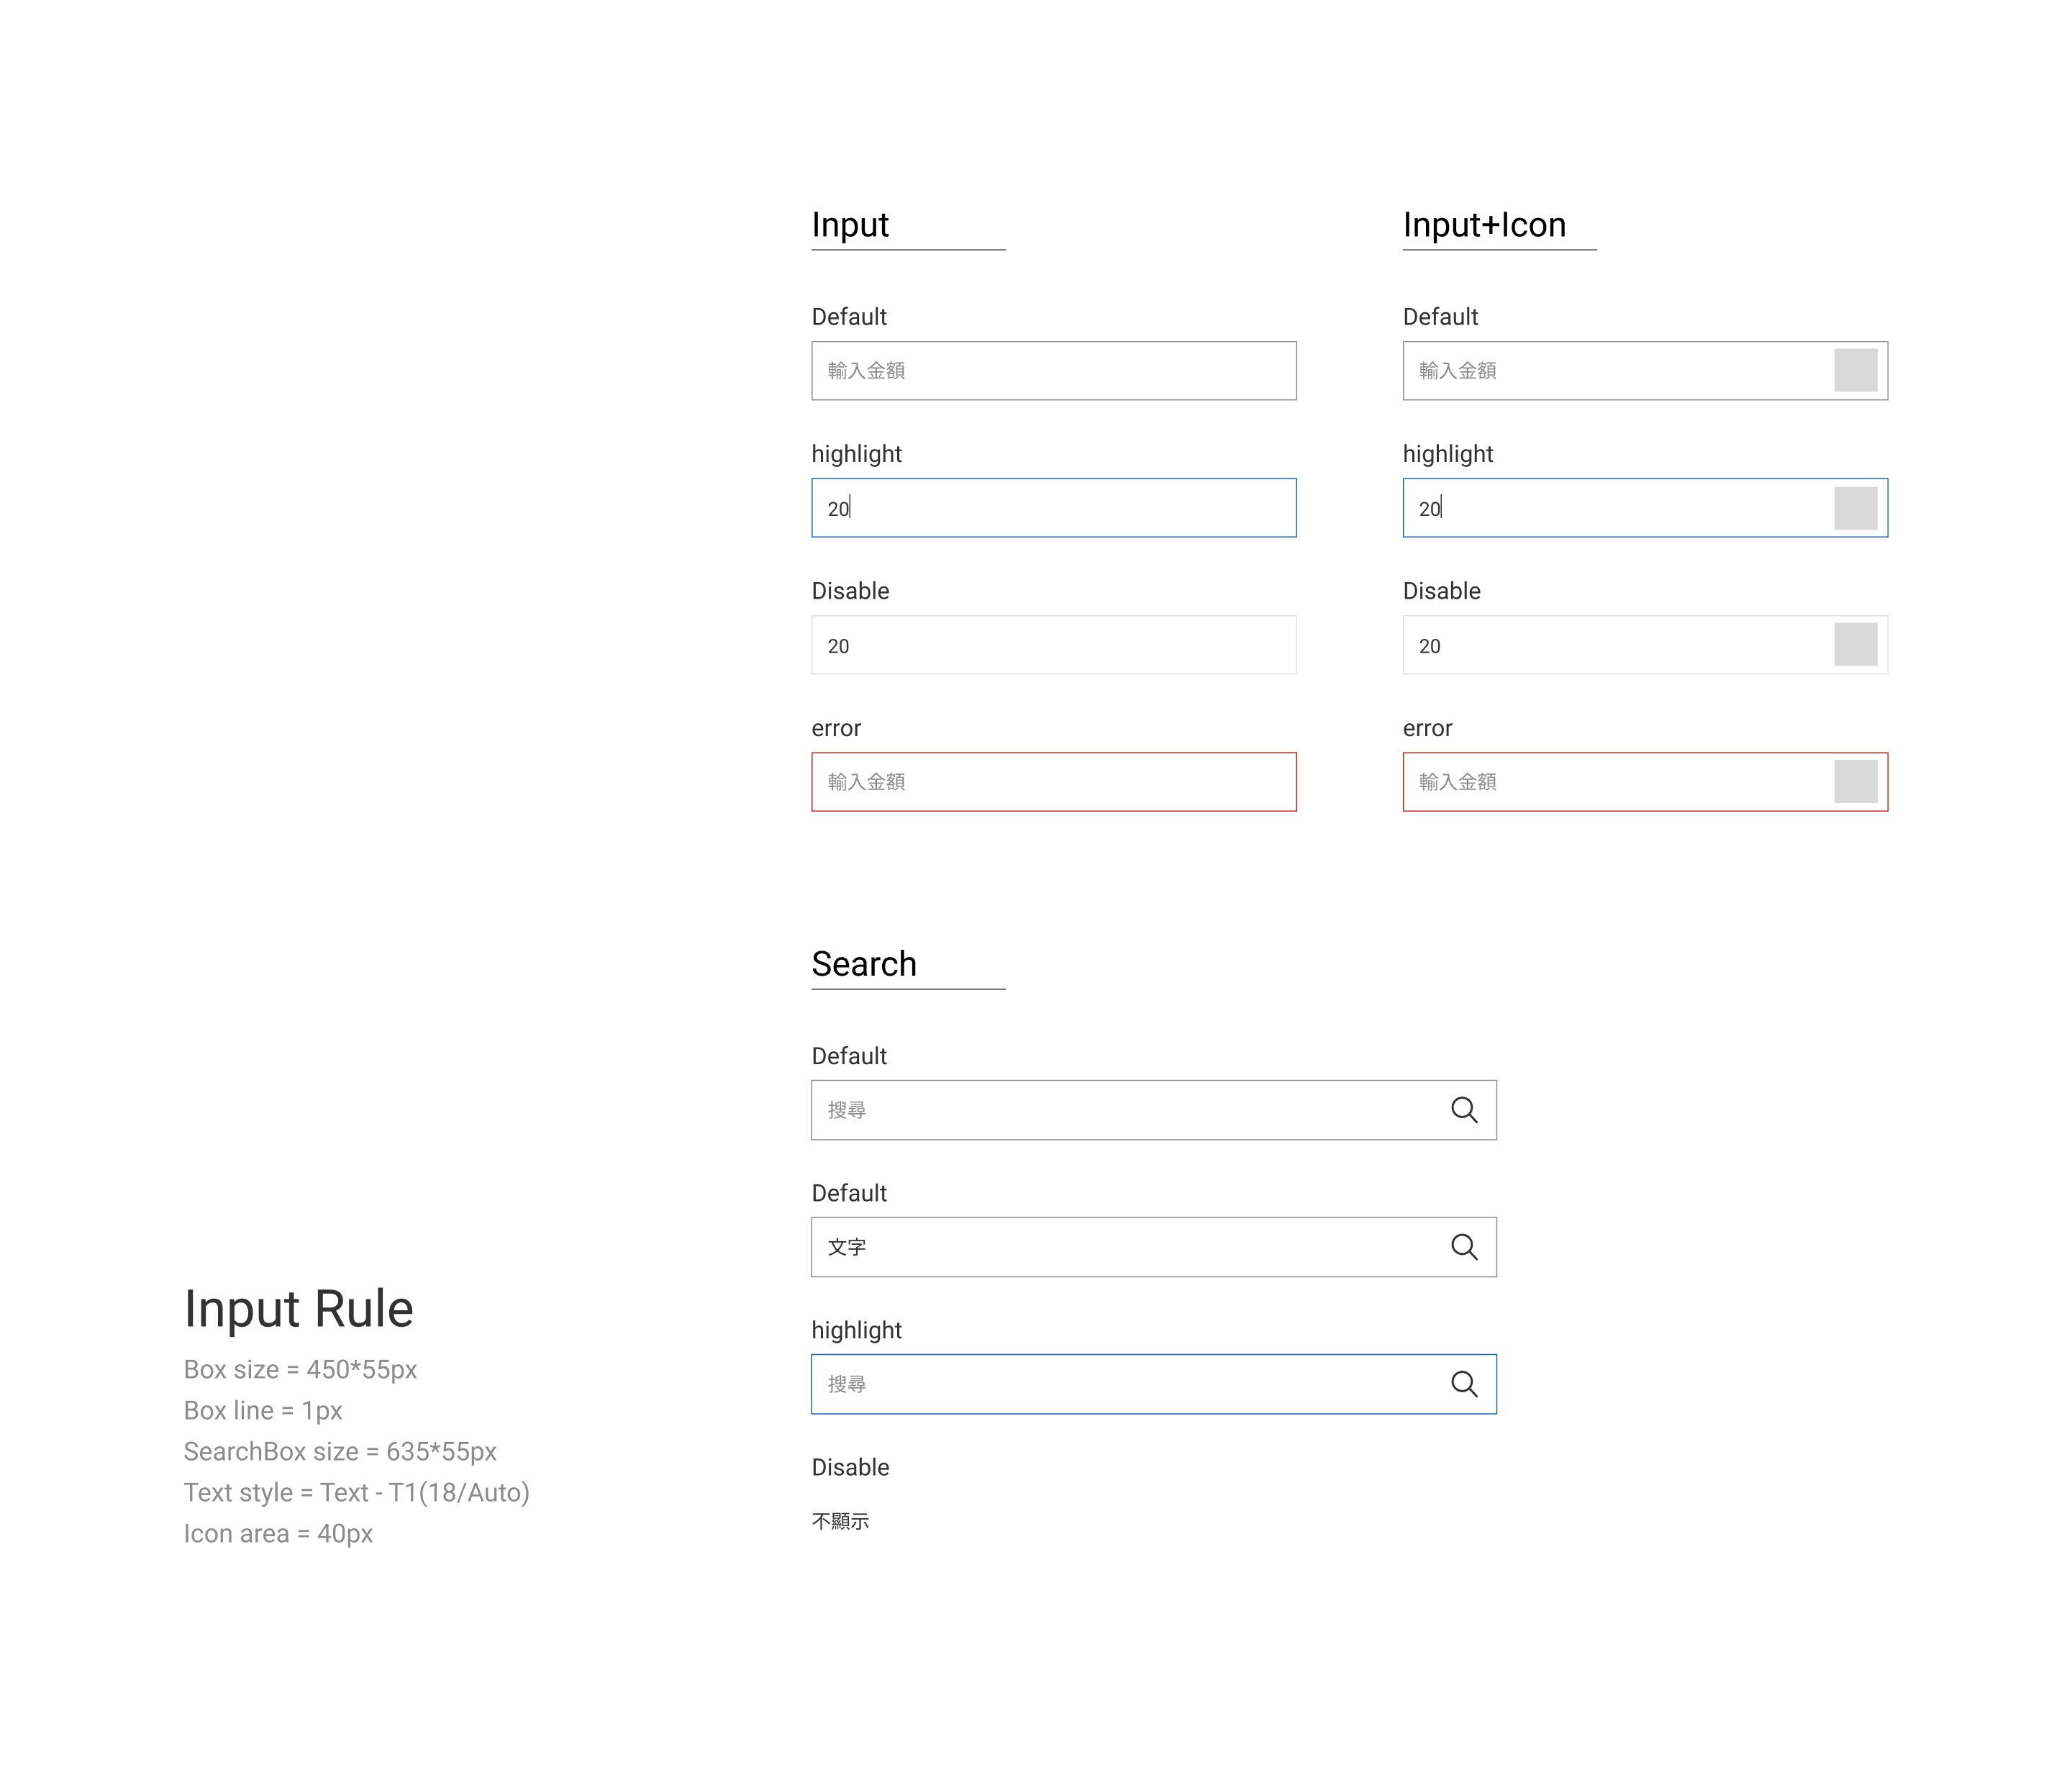
Task: Click the blue highlighted Input field showing 20
Action: click(x=1053, y=508)
